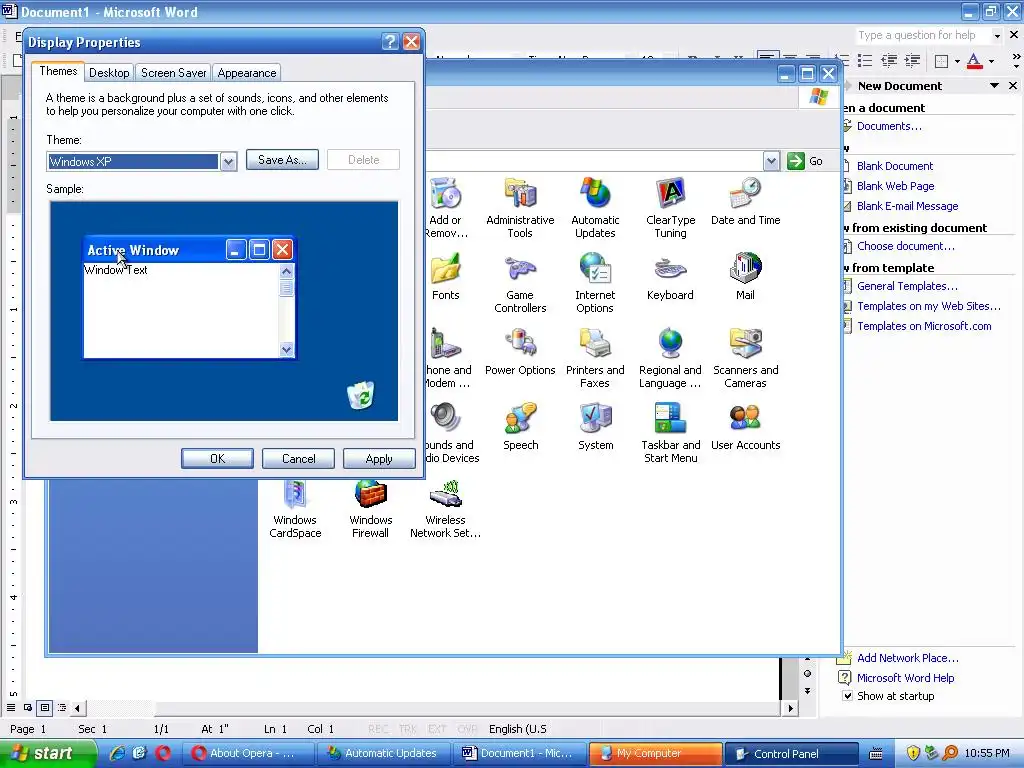The width and height of the screenshot is (1024, 768).
Task: Toggle Word's Web Layout view button
Action: tap(28, 707)
